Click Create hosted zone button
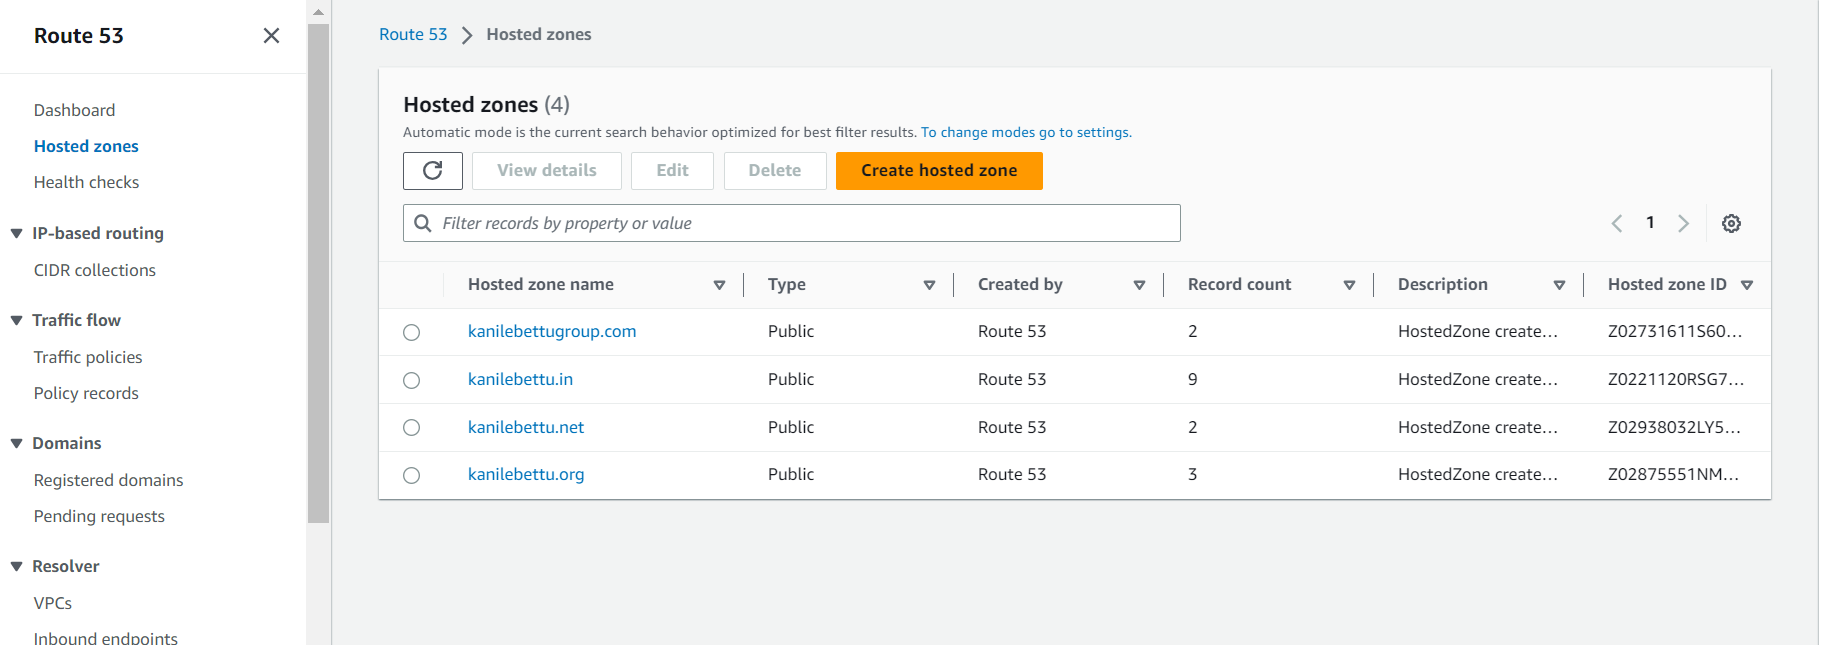 [939, 171]
